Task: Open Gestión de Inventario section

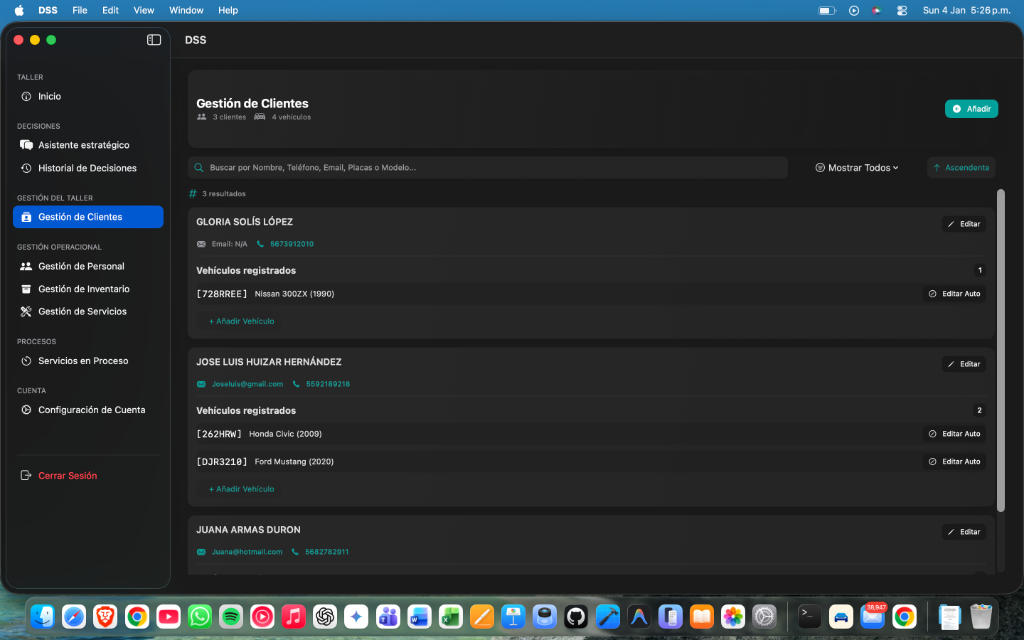Action: point(83,289)
